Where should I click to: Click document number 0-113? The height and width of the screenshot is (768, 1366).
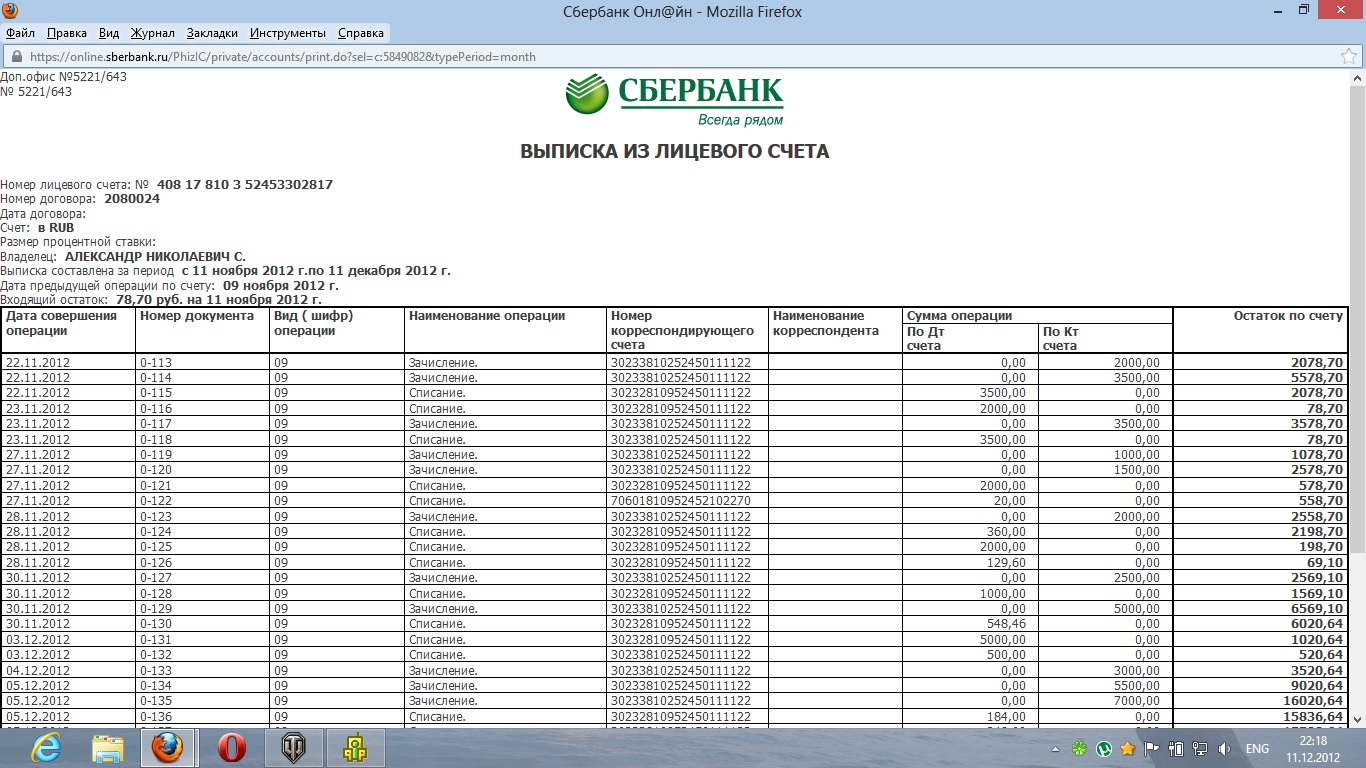(x=156, y=363)
